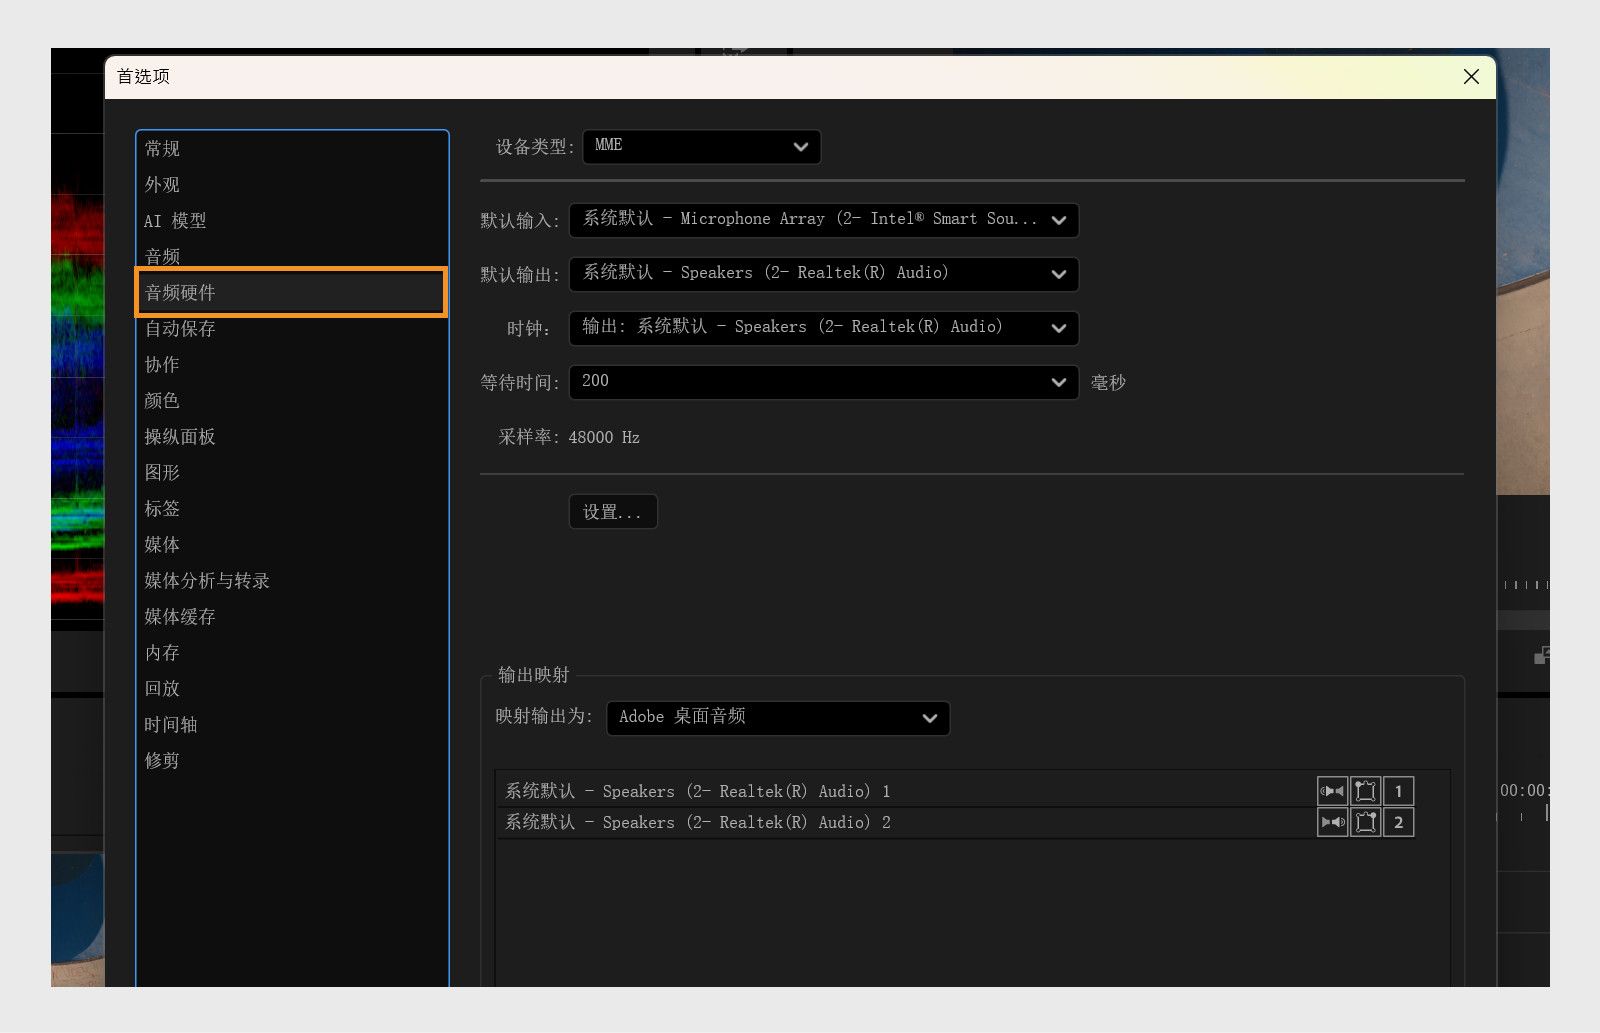This screenshot has width=1600, height=1033.
Task: Open the 媒体缓存 preferences page
Action: (178, 616)
